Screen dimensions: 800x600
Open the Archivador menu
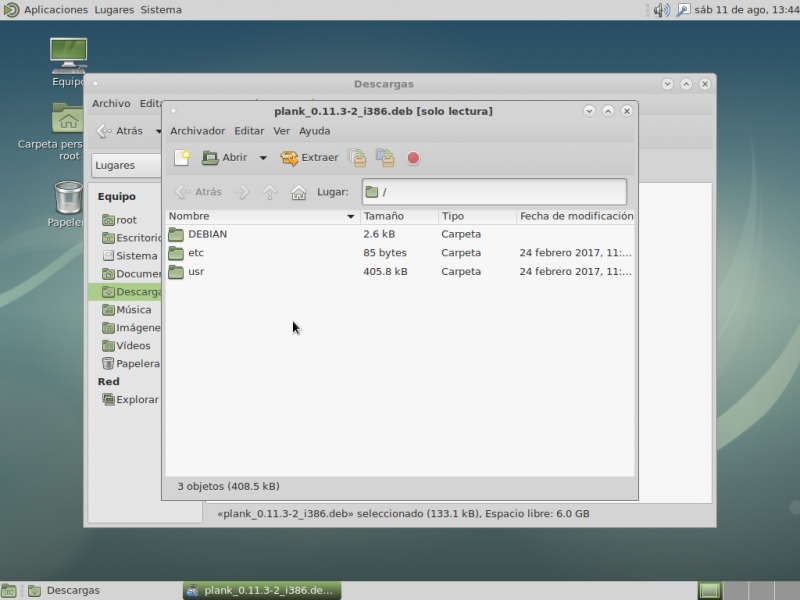tap(197, 131)
